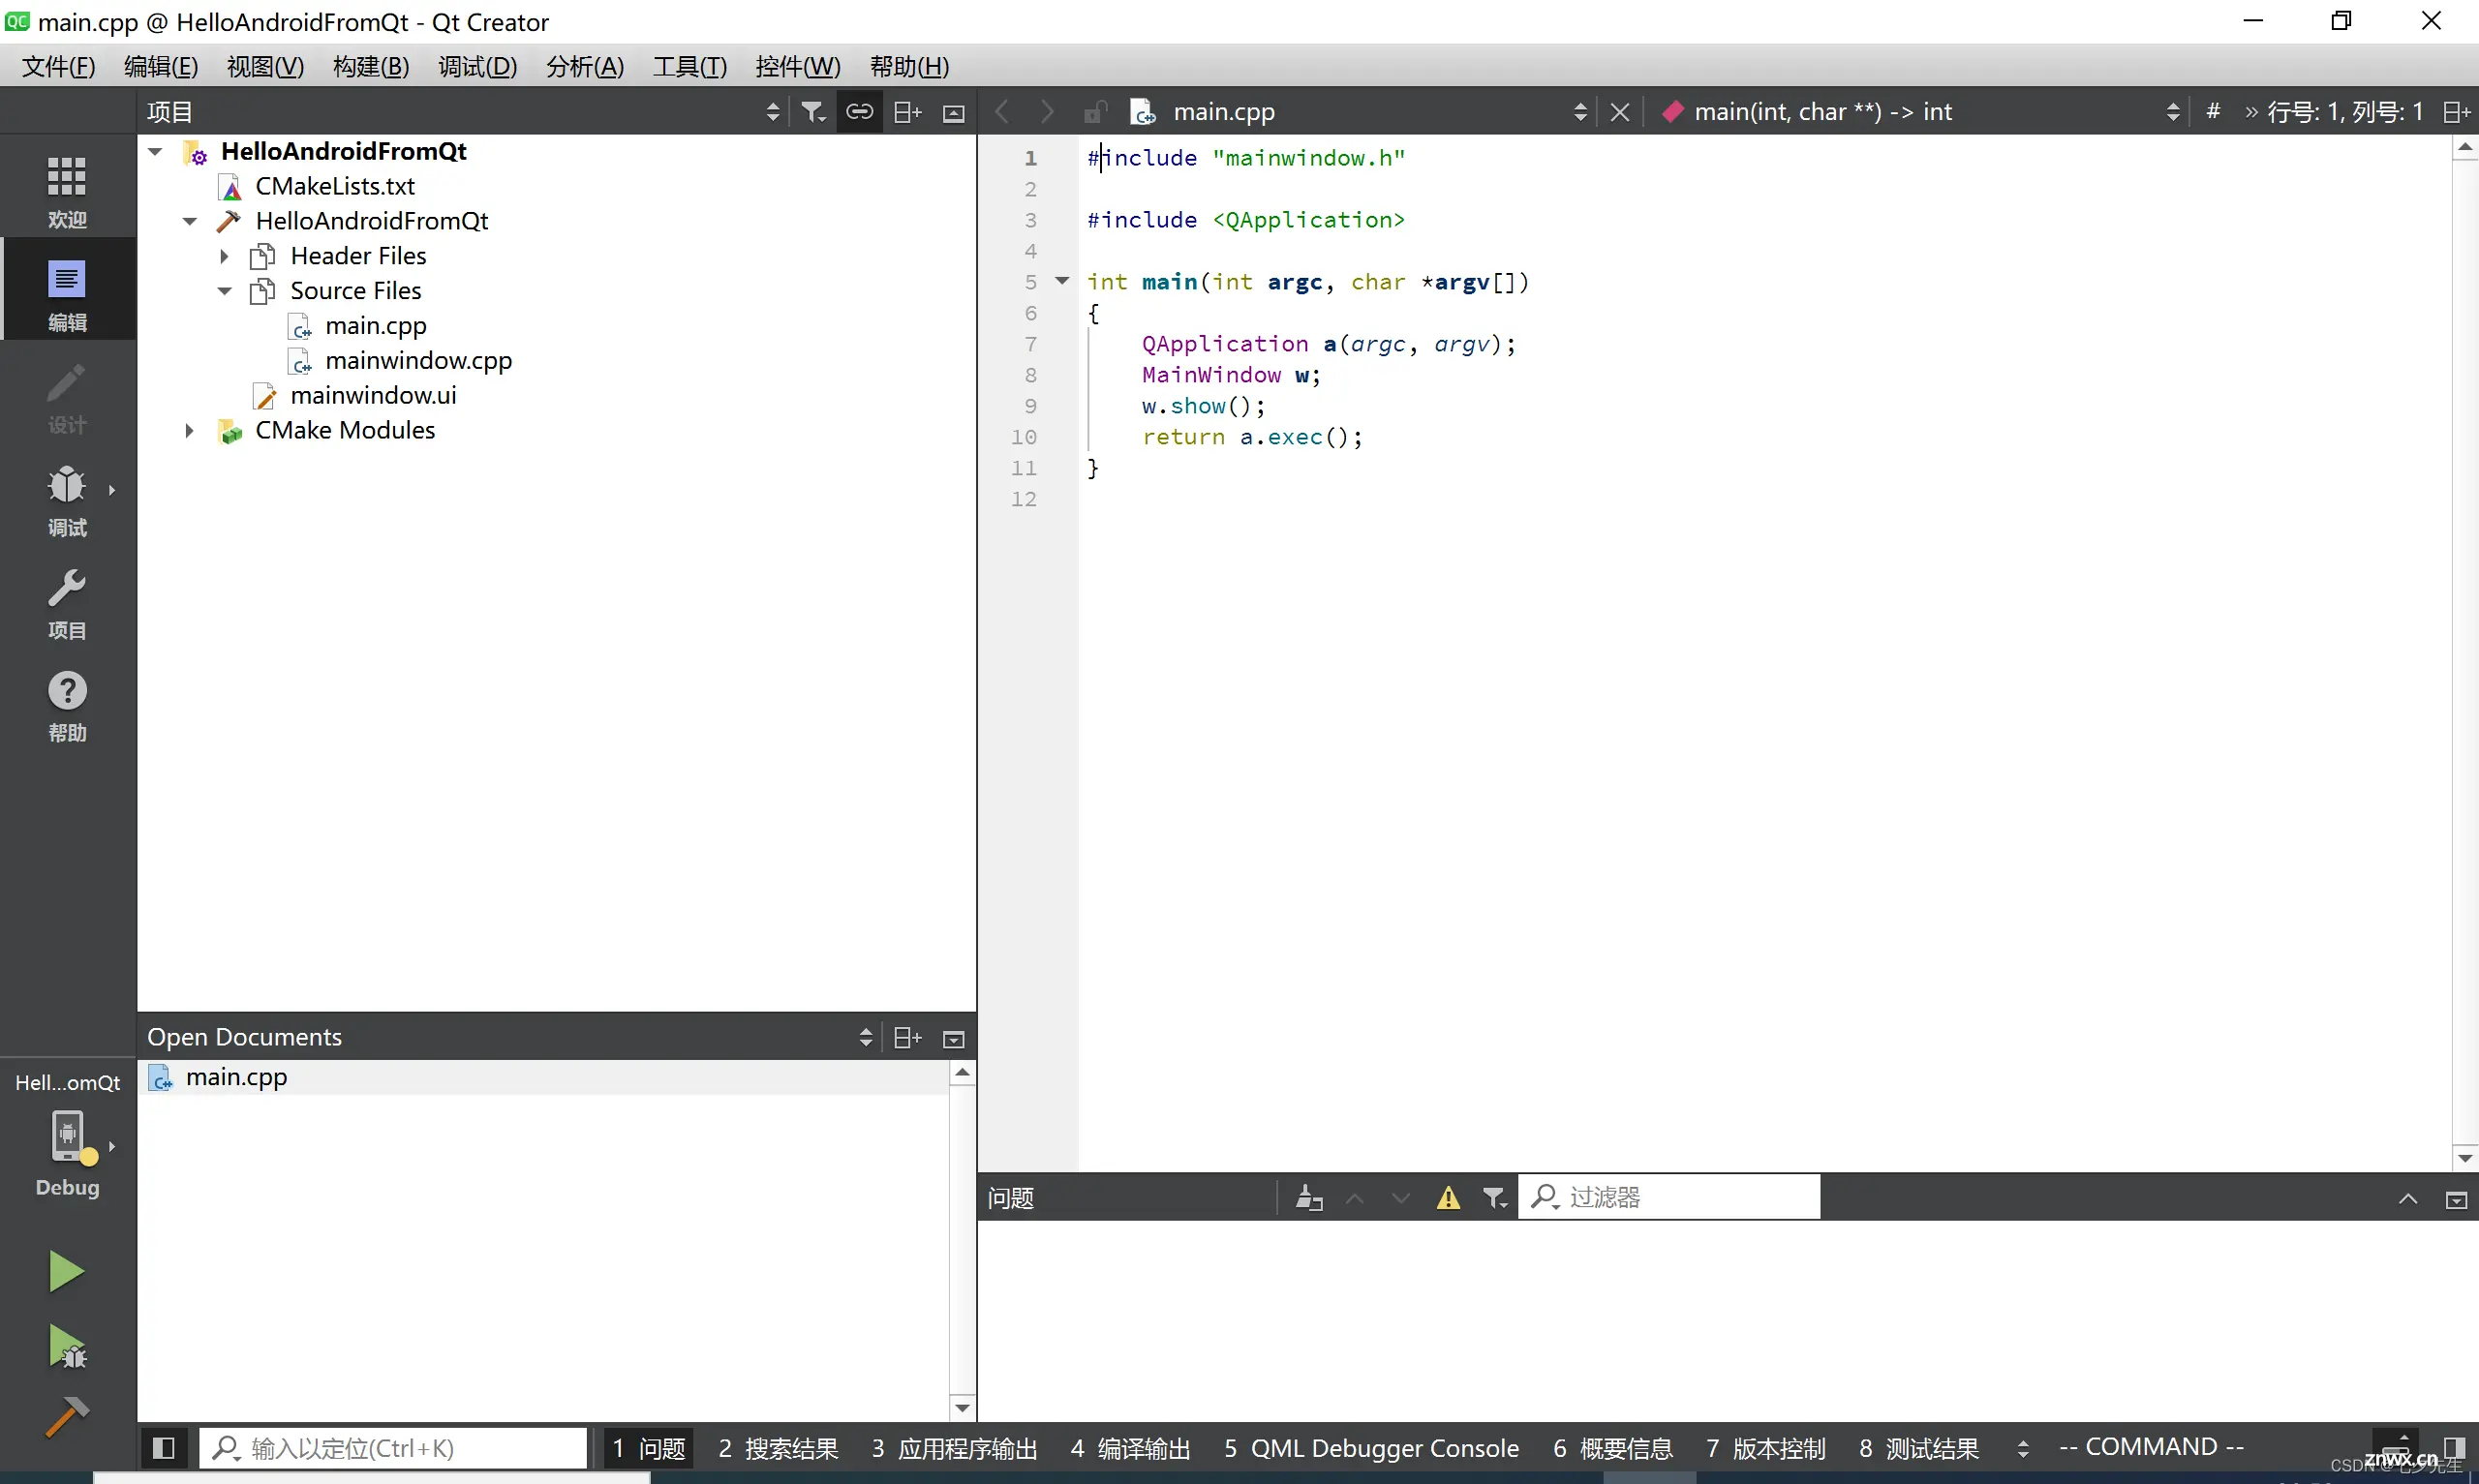The height and width of the screenshot is (1484, 2479).
Task: Split the Open Documents panel
Action: tap(907, 1038)
